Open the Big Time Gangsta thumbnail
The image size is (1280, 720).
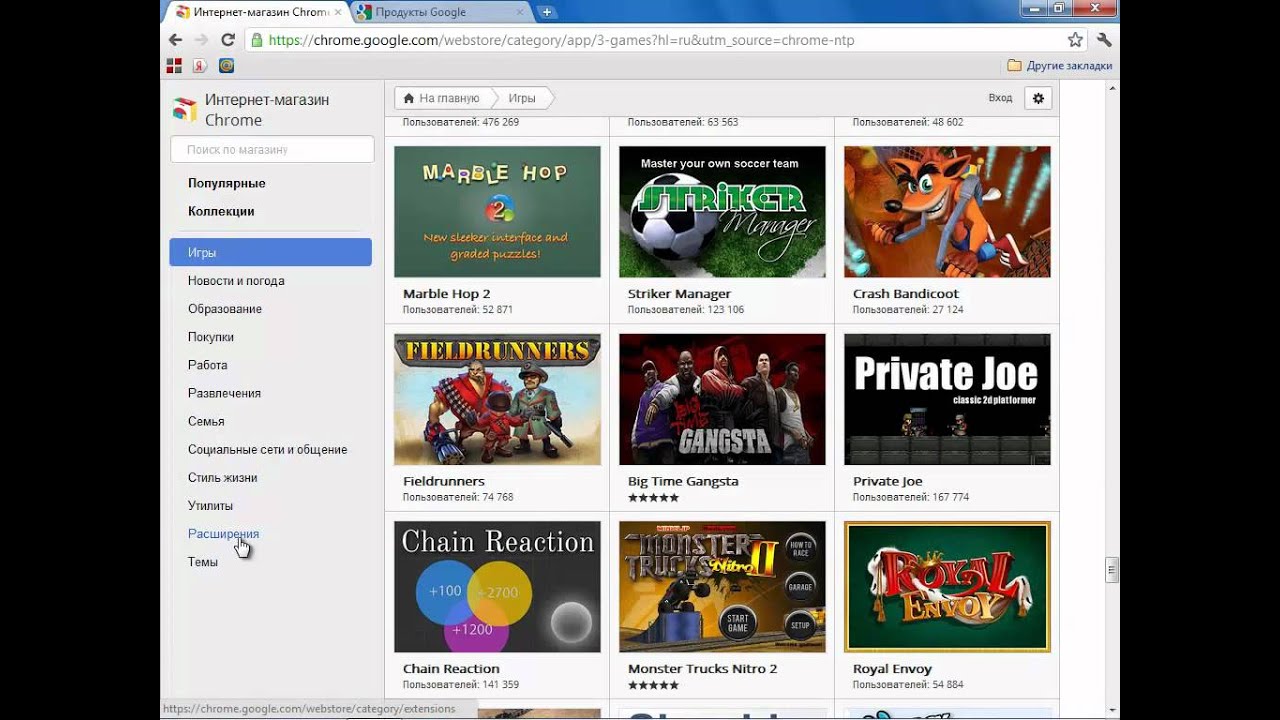(722, 399)
